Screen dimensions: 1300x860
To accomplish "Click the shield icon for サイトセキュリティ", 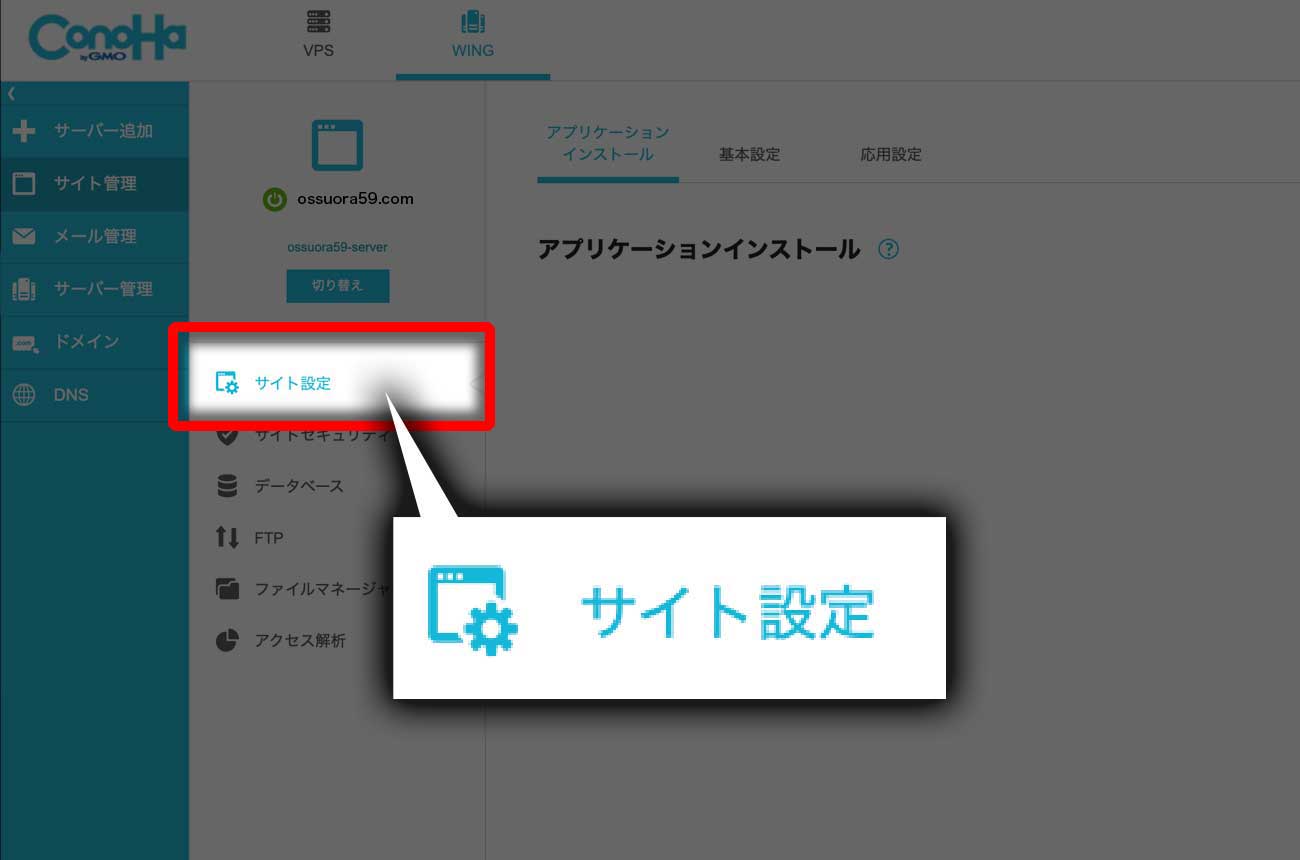I will pyautogui.click(x=227, y=435).
